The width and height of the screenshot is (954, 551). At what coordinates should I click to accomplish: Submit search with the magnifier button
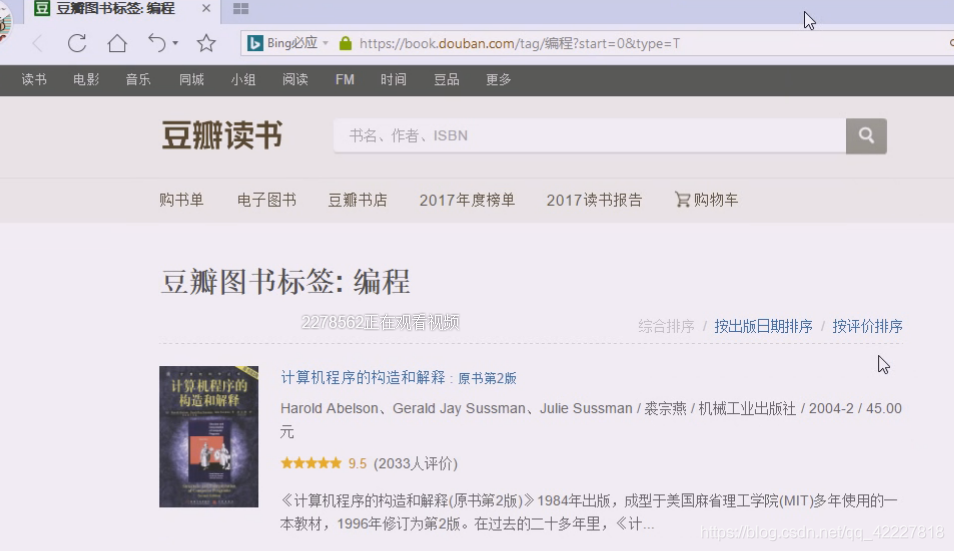[866, 136]
